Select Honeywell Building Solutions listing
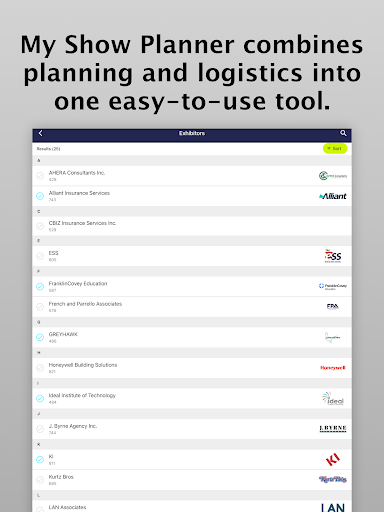Image resolution: width=384 pixels, height=512 pixels. click(x=192, y=368)
